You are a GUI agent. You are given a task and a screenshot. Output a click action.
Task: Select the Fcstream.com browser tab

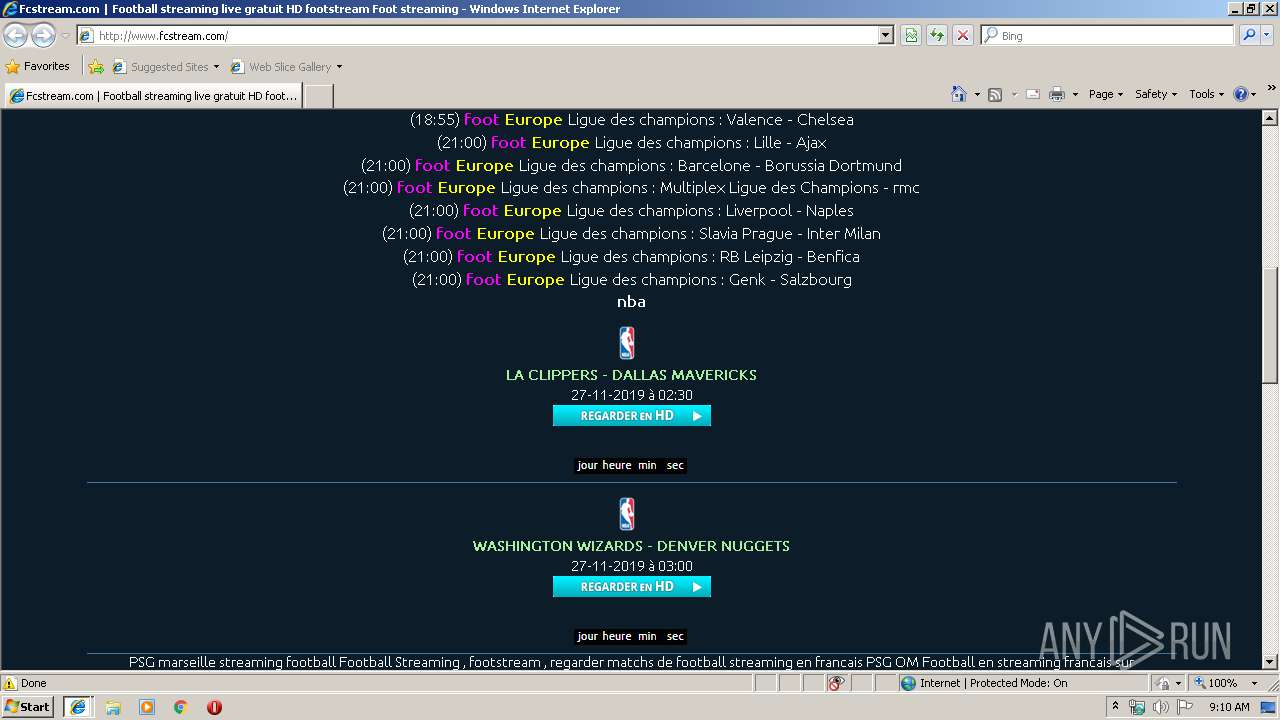pos(153,96)
